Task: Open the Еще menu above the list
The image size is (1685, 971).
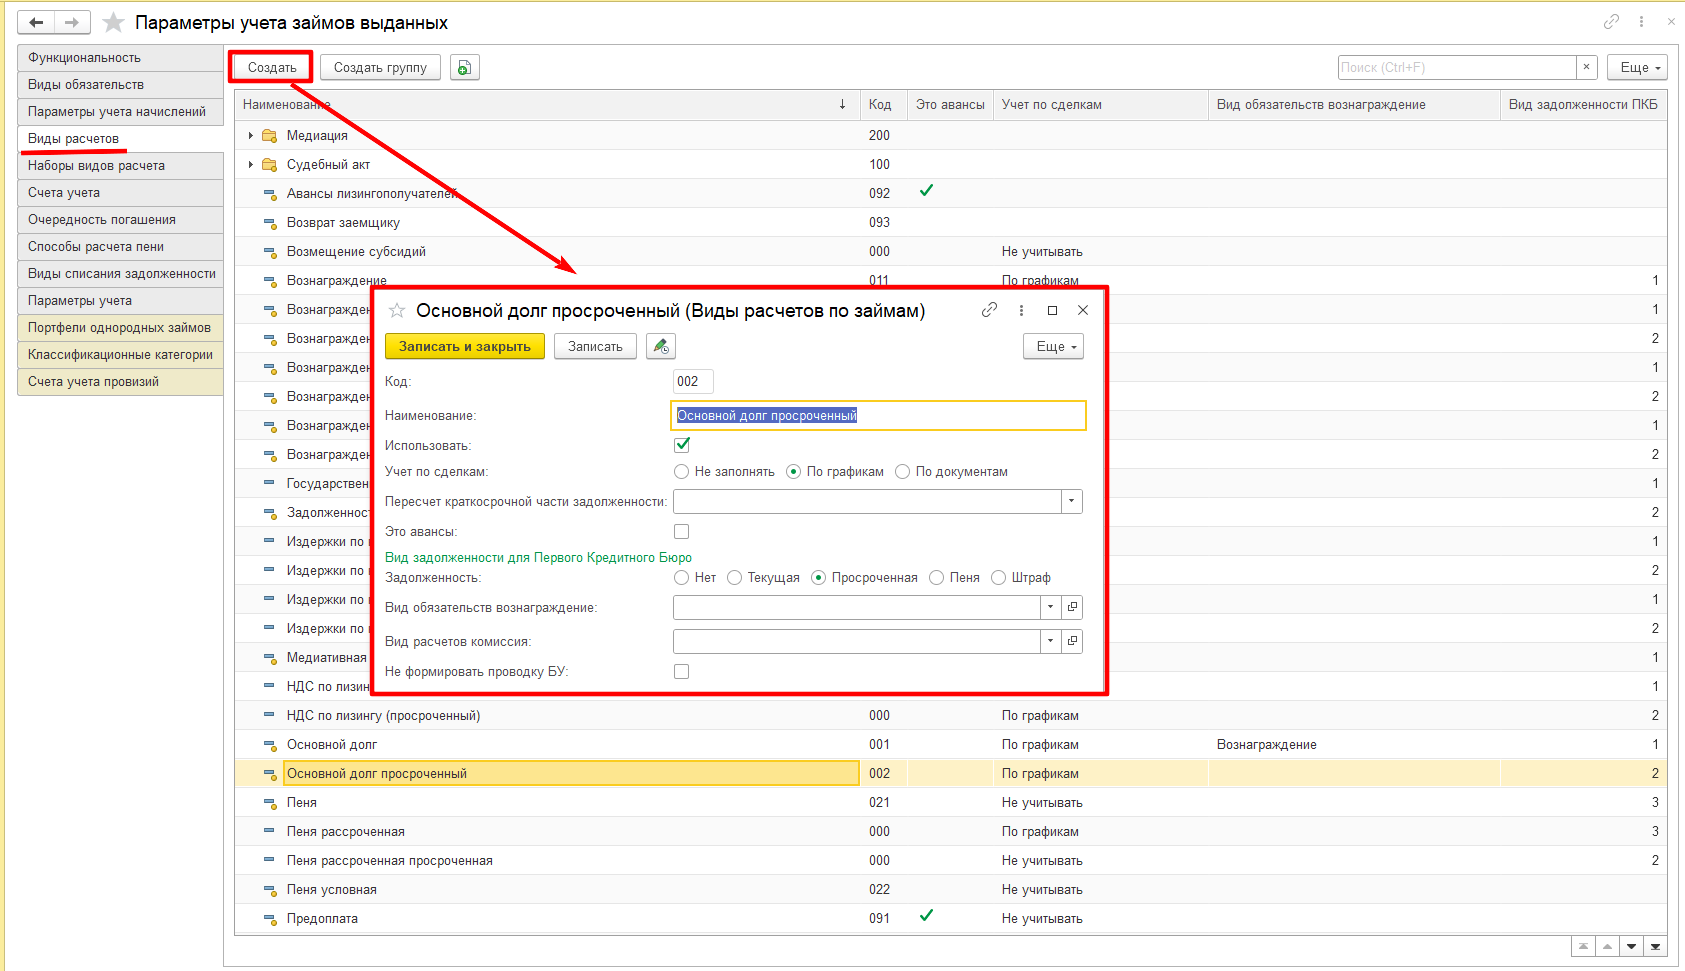Action: (x=1637, y=68)
